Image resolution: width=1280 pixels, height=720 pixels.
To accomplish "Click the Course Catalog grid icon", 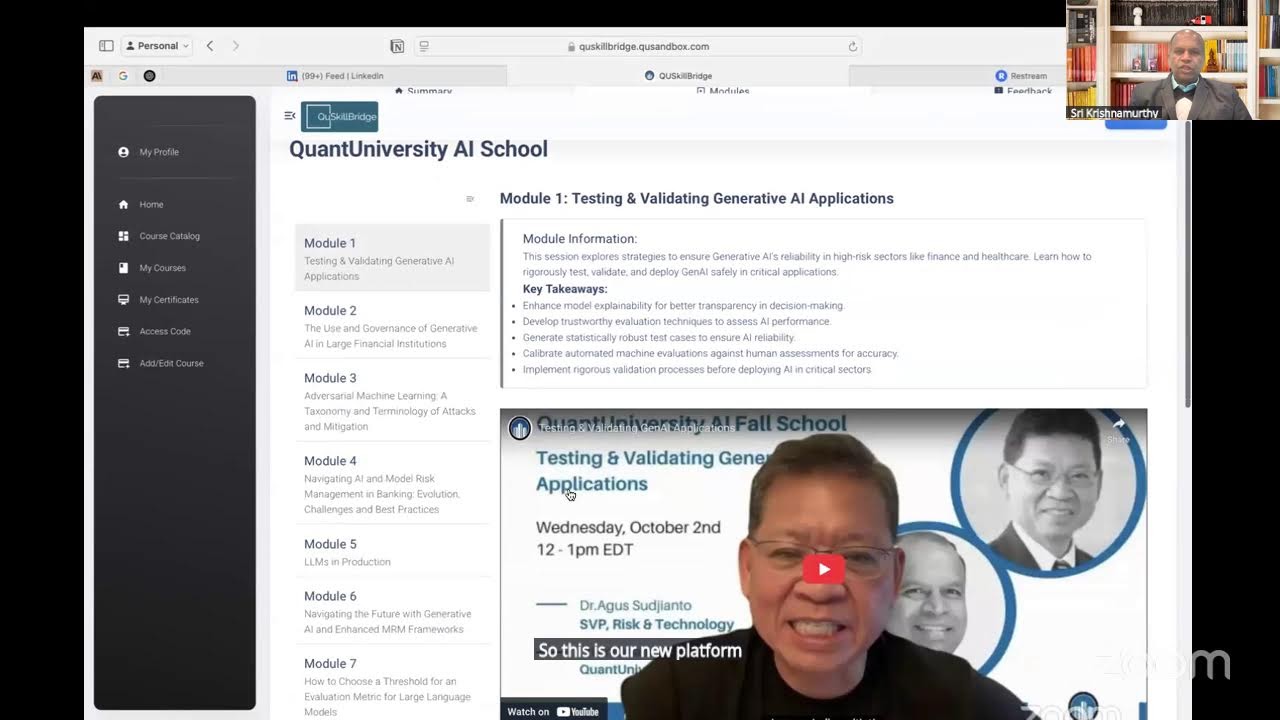I will pos(124,236).
